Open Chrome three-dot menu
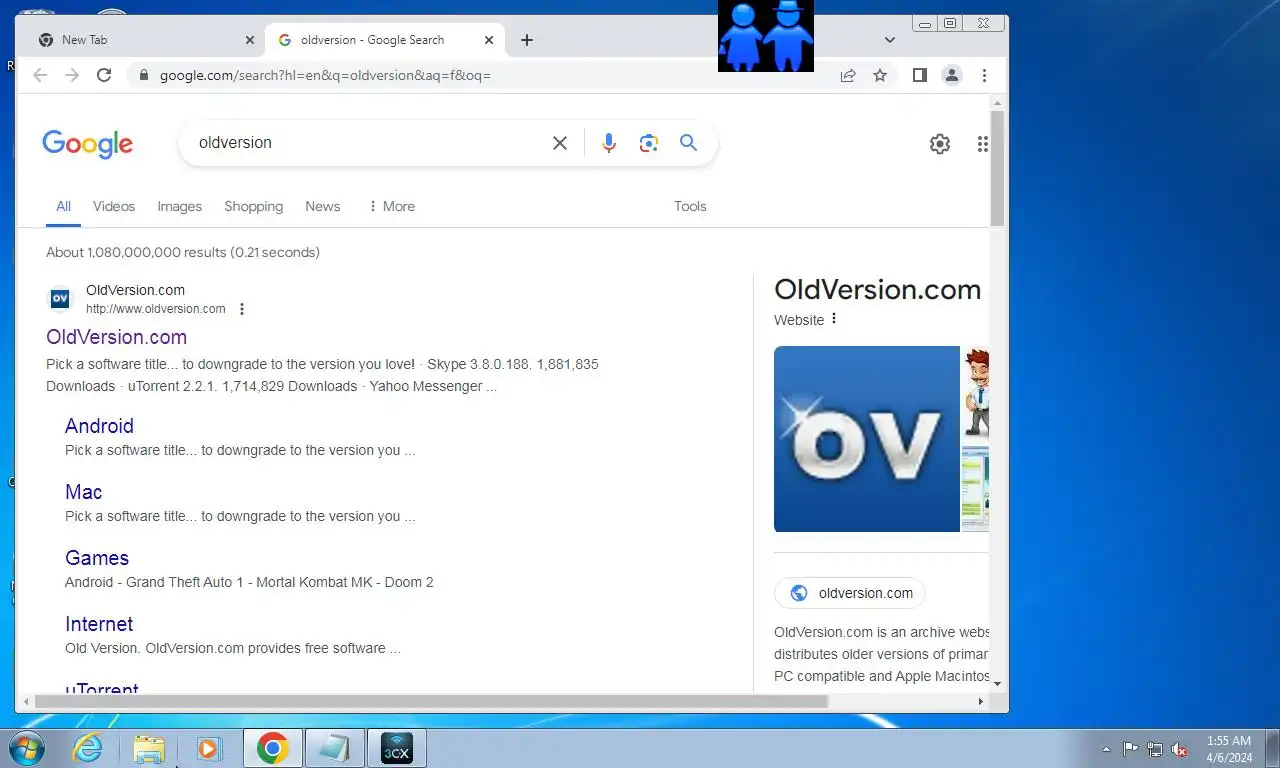The height and width of the screenshot is (768, 1280). point(984,75)
